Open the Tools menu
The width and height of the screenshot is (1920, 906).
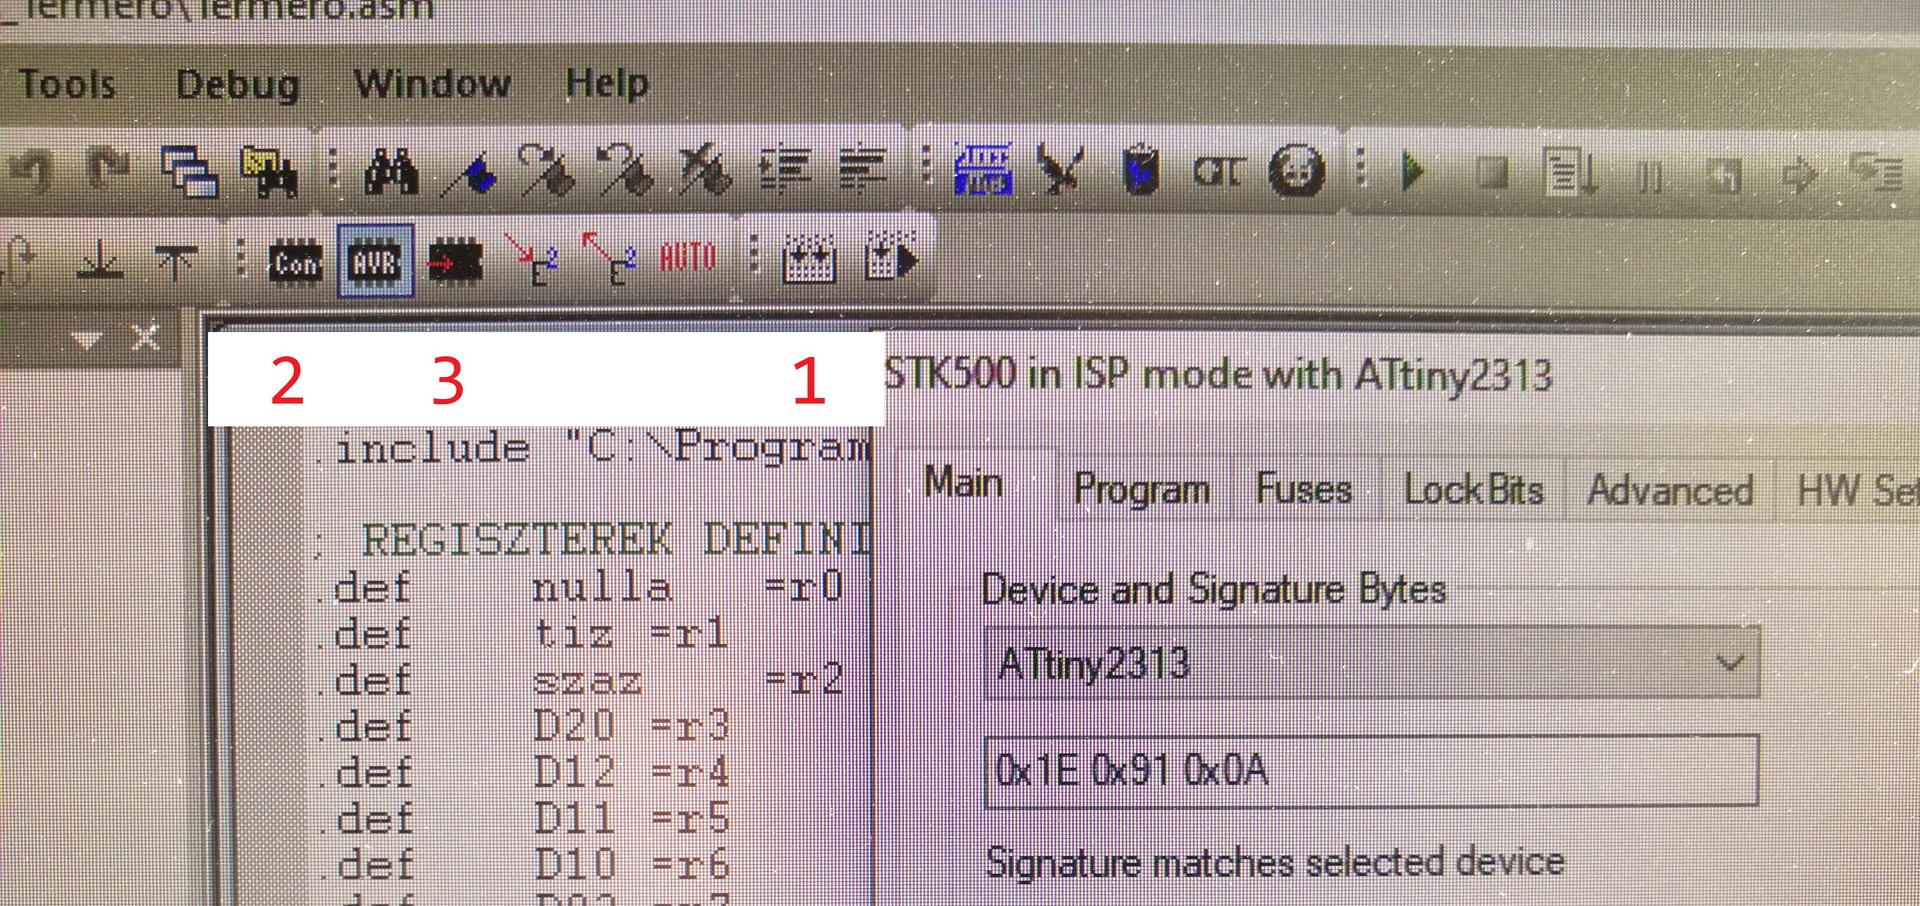tap(67, 84)
